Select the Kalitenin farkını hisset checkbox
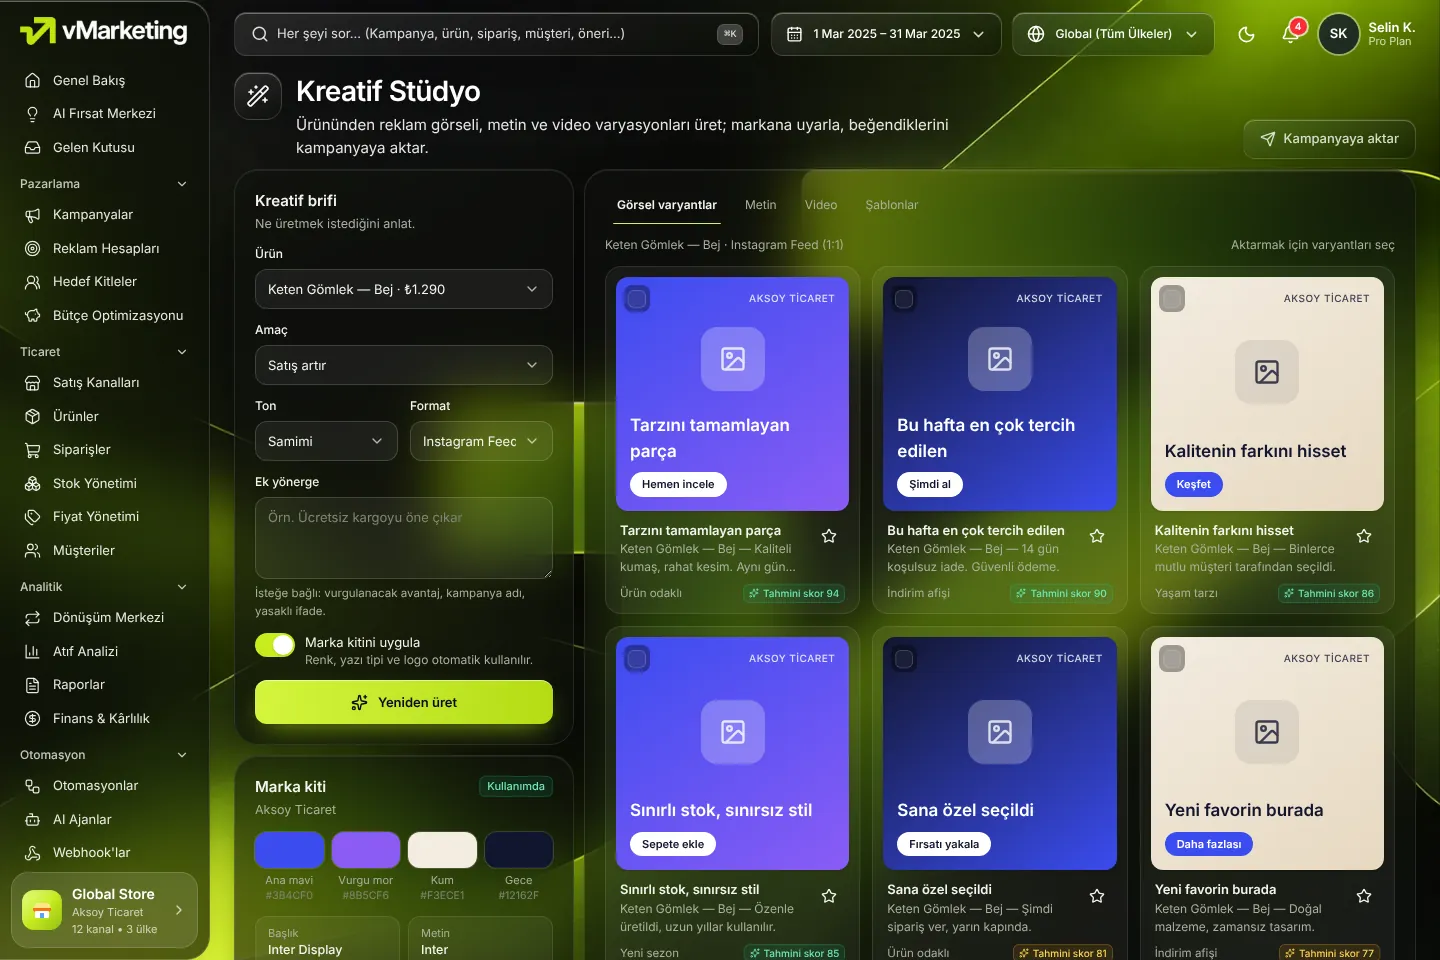 click(1172, 299)
